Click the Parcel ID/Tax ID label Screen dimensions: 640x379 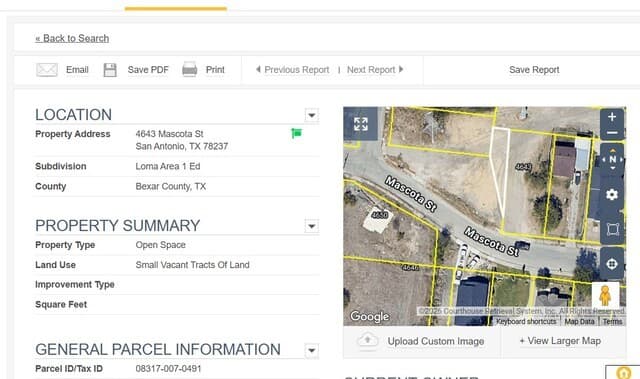[69, 369]
